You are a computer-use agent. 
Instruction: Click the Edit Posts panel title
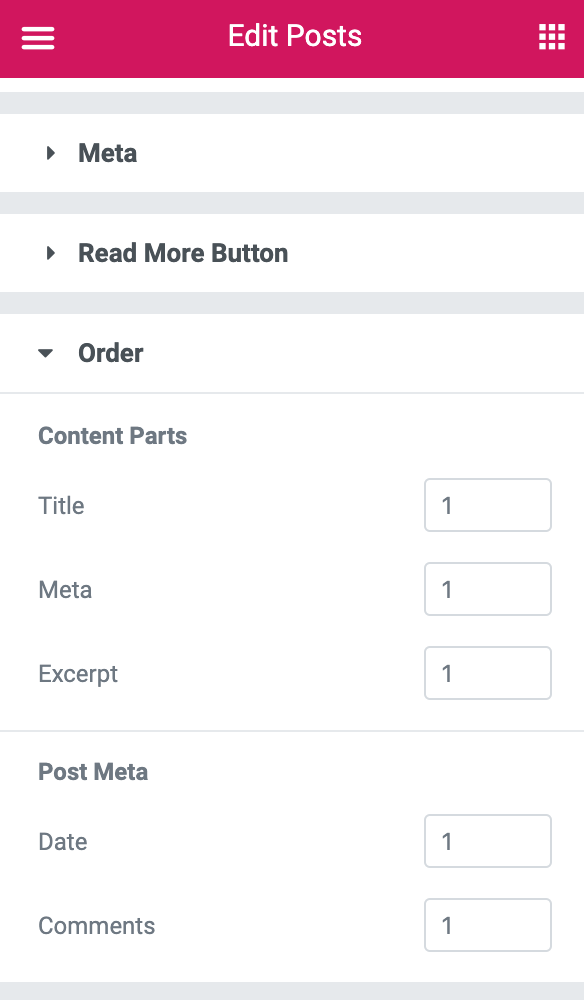(x=295, y=36)
